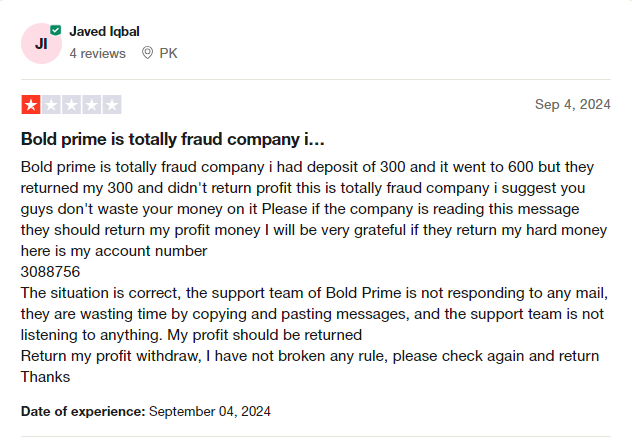632x442 pixels.
Task: Click the PK country label
Action: tap(168, 53)
